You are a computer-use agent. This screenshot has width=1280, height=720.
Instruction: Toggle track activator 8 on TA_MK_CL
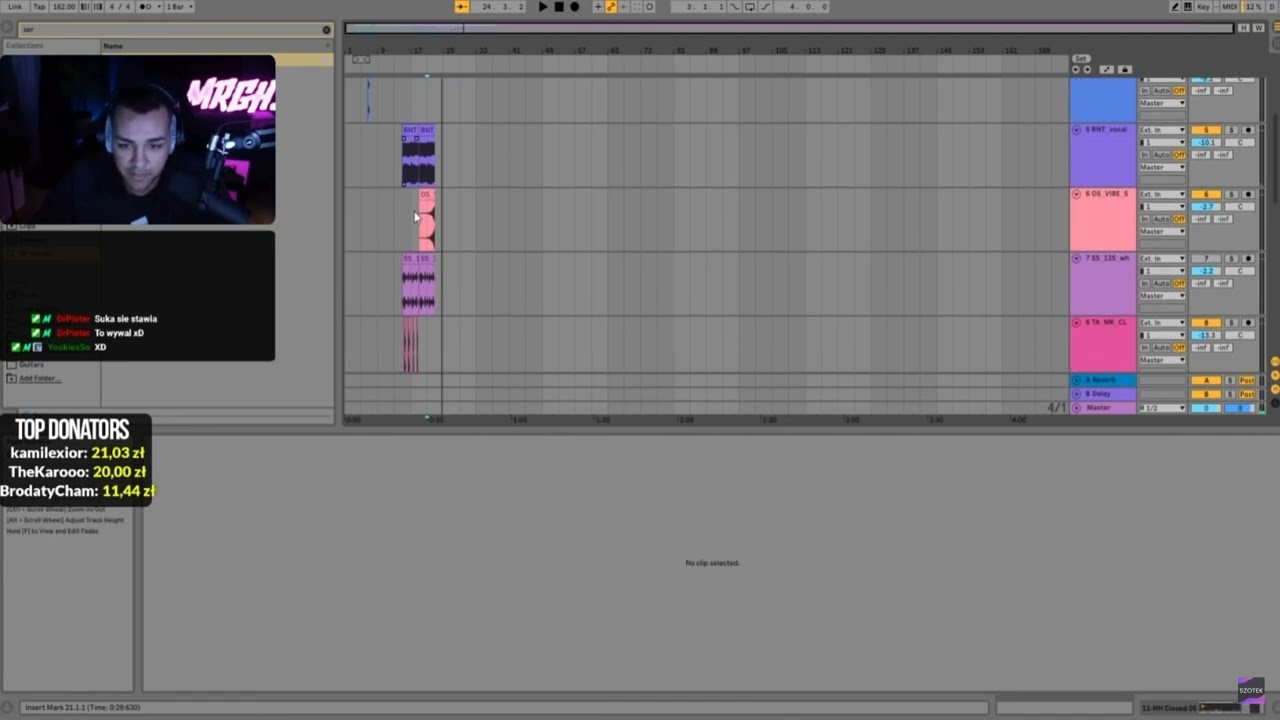(1206, 322)
